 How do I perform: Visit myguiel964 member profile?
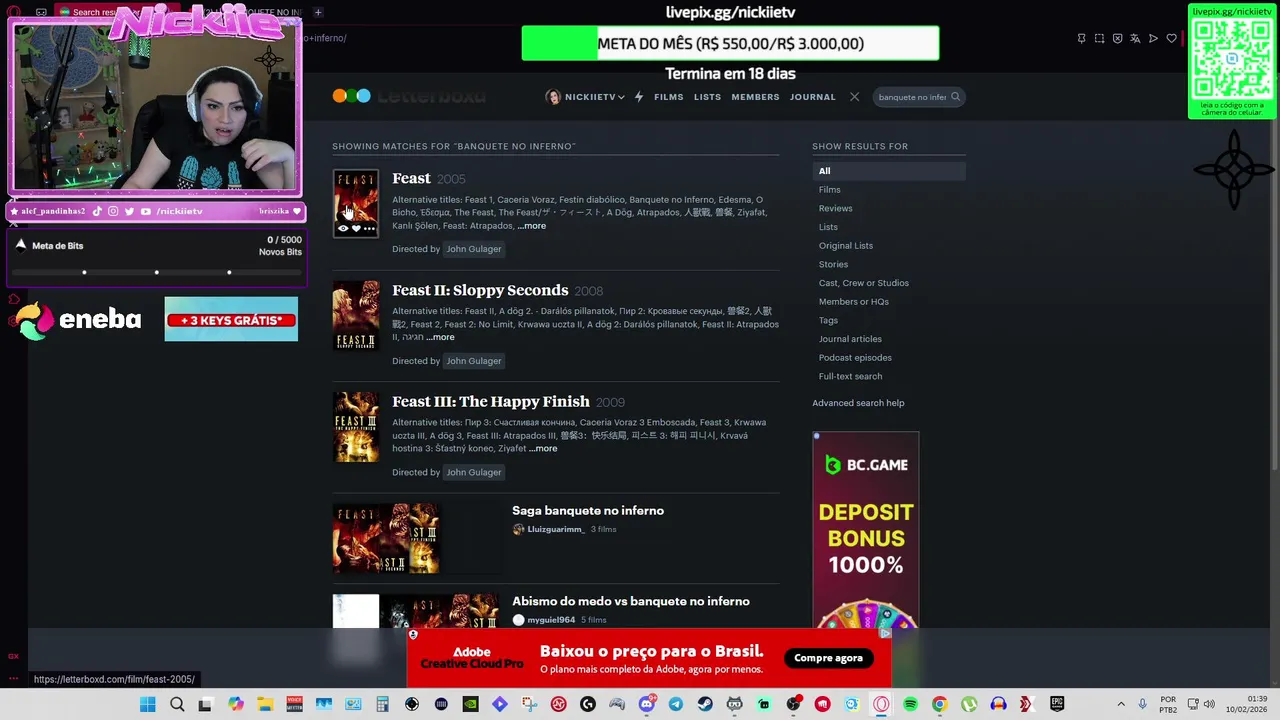551,620
